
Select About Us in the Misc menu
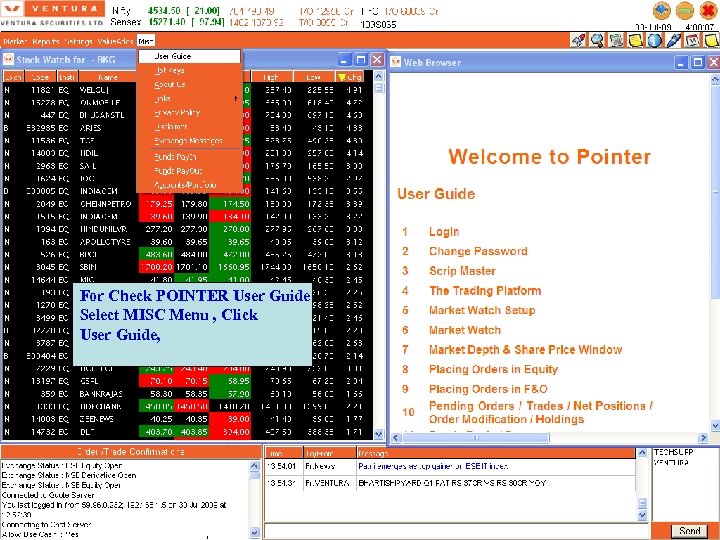[190, 84]
